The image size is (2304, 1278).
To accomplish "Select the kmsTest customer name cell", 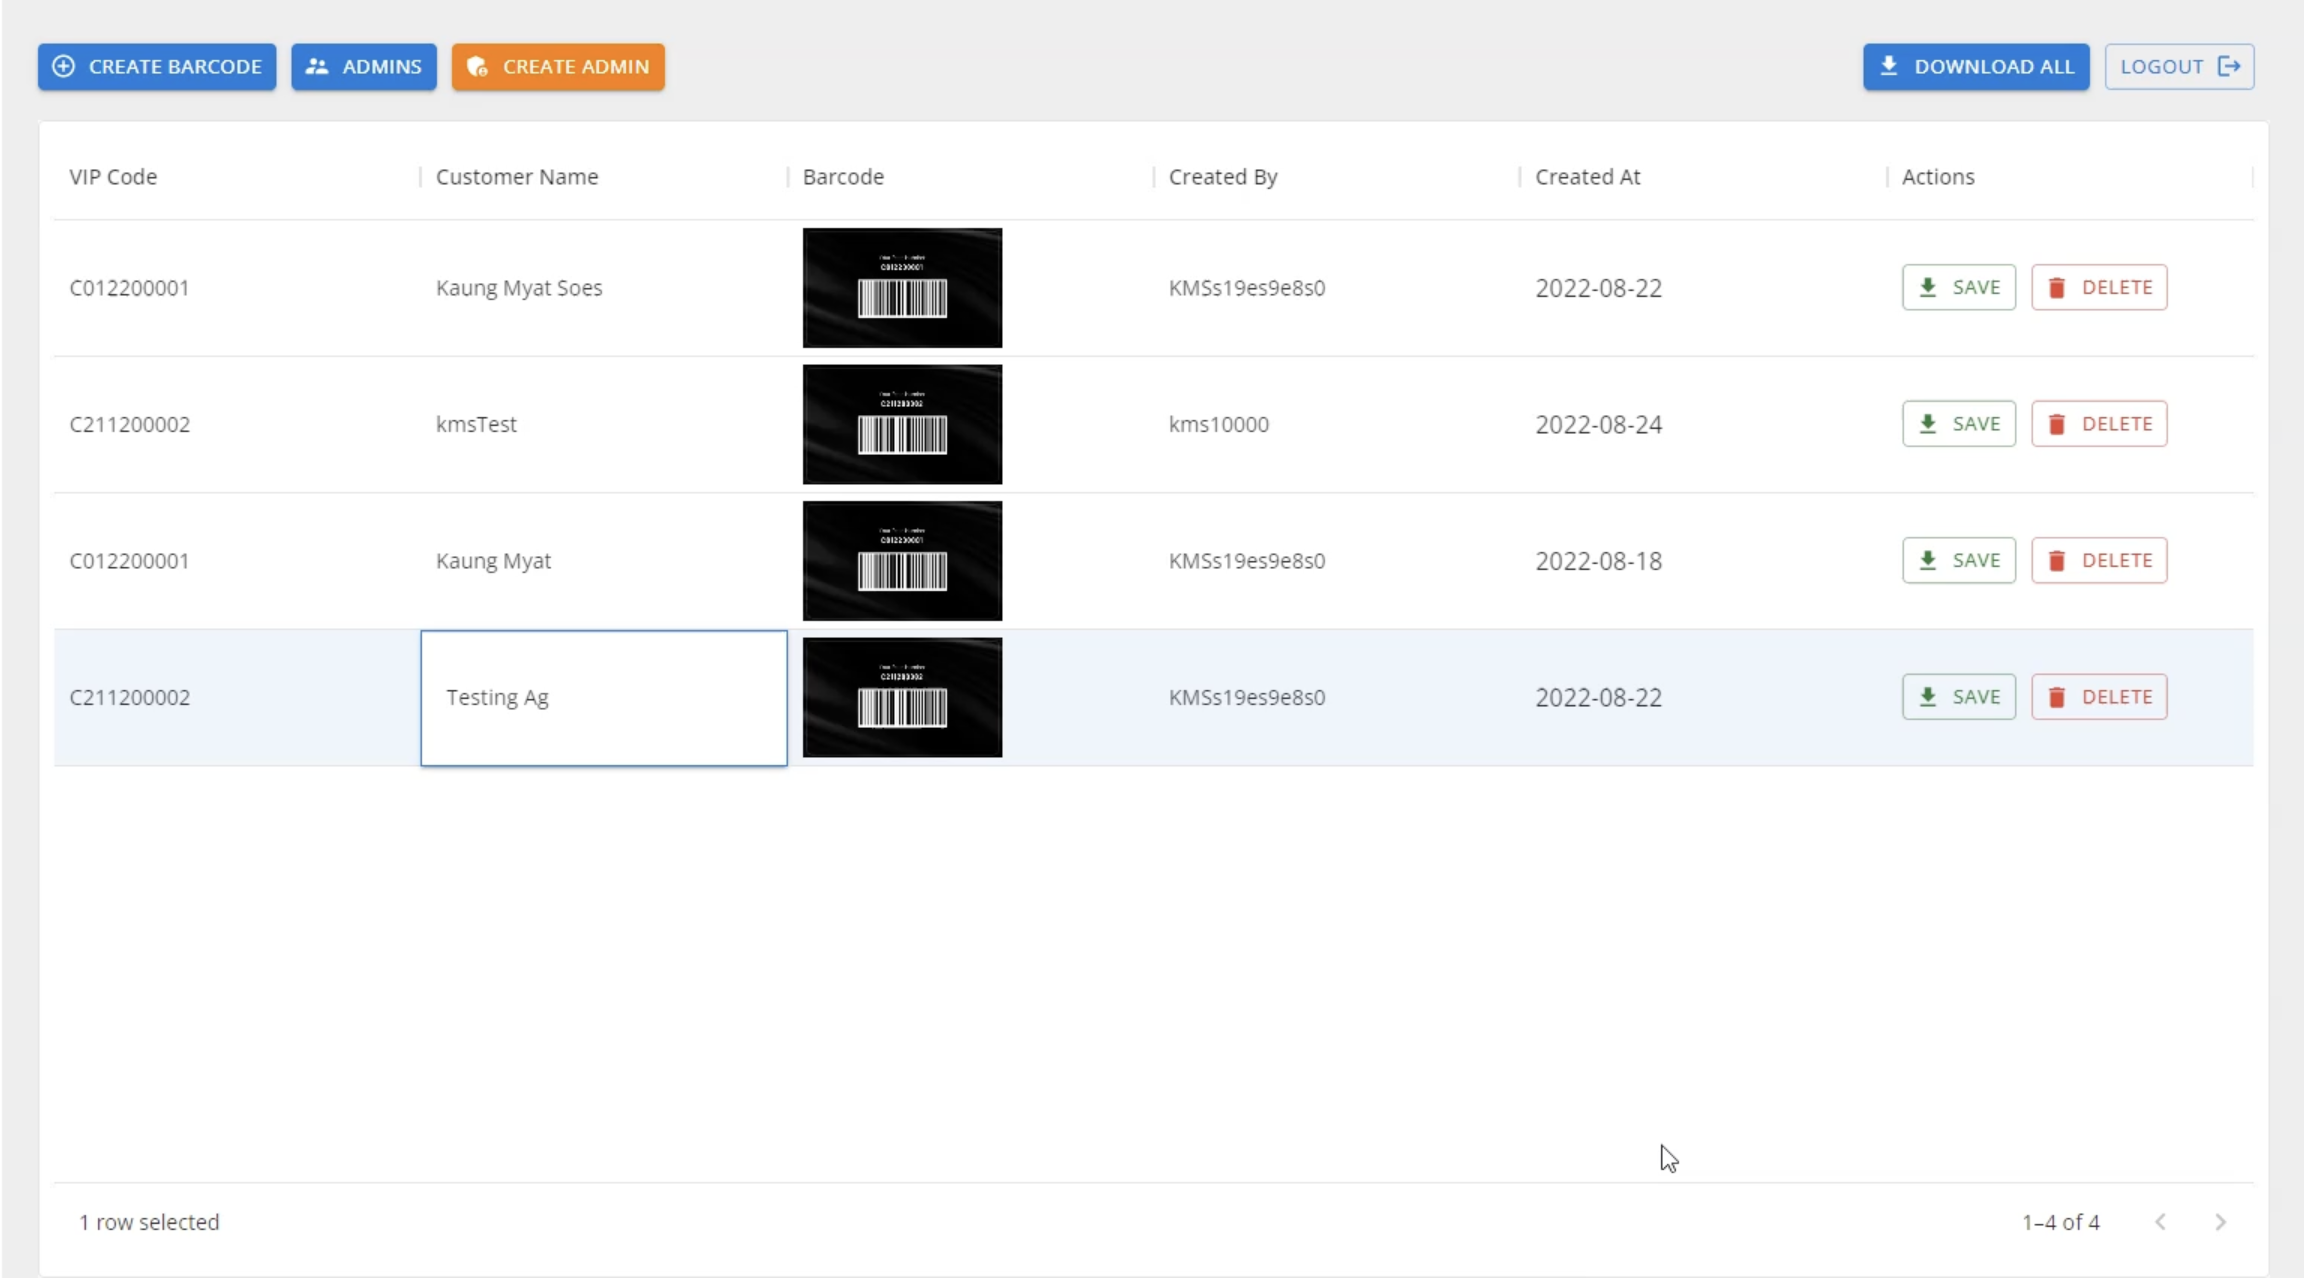I will click(604, 424).
